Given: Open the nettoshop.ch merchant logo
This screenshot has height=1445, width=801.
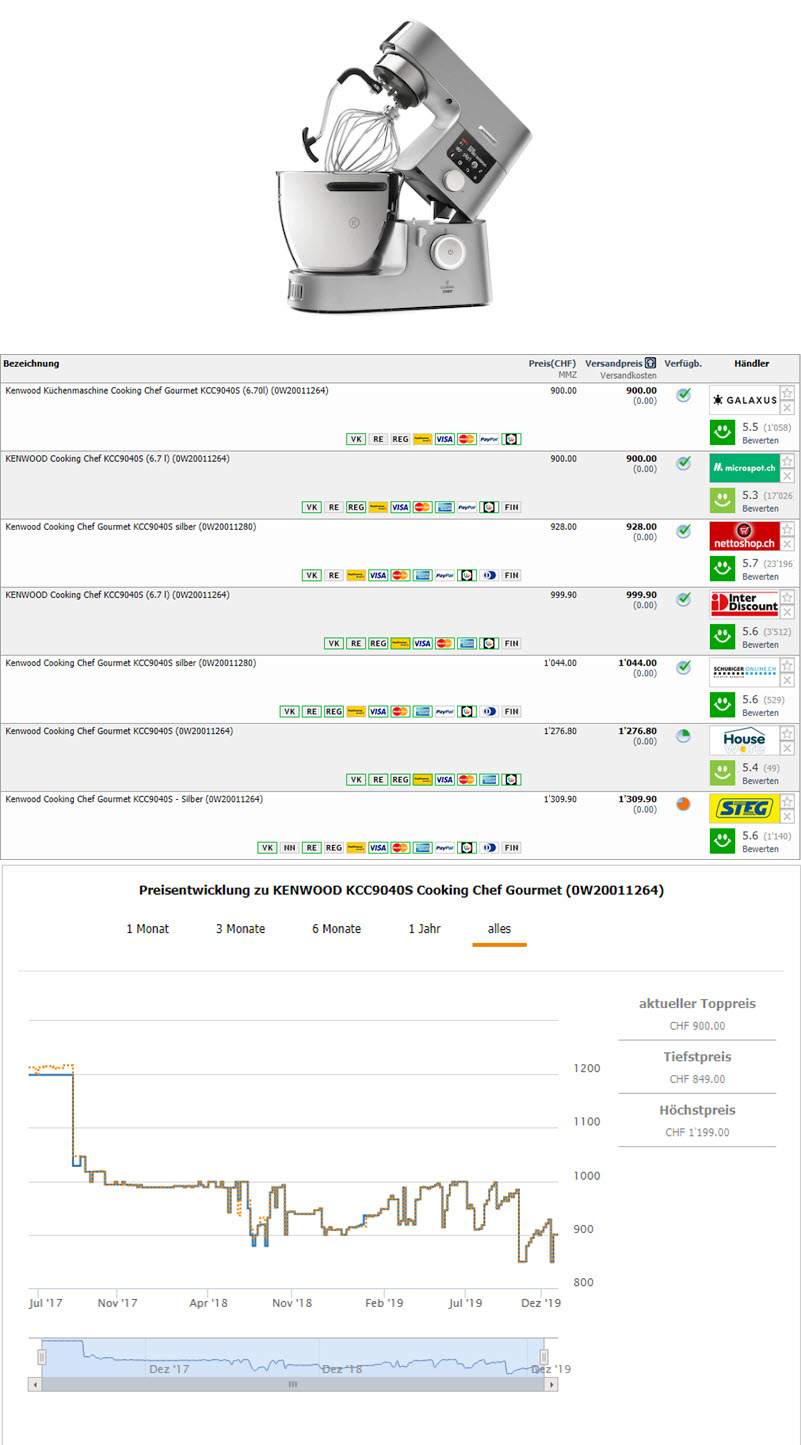Looking at the screenshot, I should pos(743,536).
